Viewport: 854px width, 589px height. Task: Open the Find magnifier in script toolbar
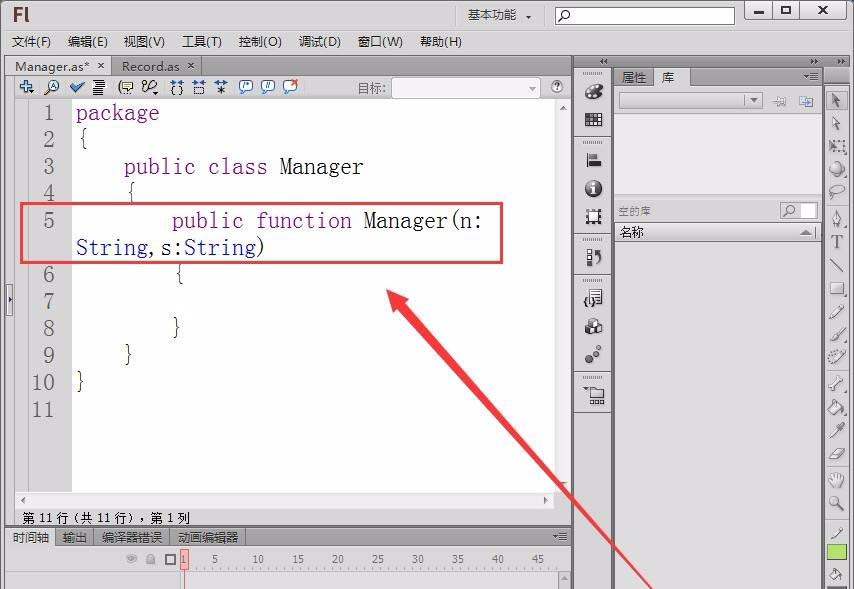tap(52, 87)
